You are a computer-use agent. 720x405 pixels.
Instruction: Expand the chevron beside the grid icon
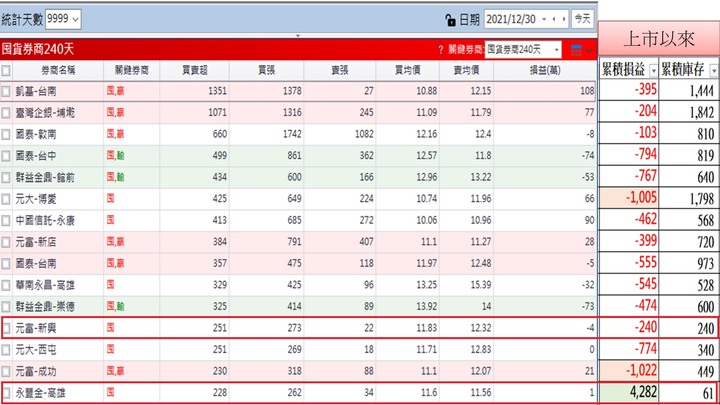pyautogui.click(x=589, y=50)
